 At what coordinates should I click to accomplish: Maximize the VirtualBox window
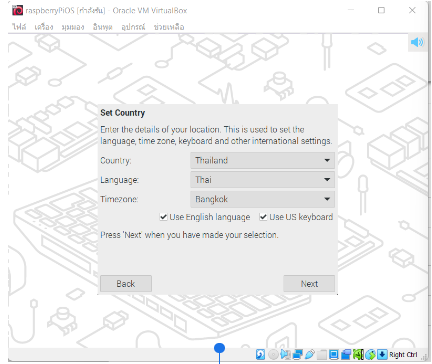tap(381, 10)
